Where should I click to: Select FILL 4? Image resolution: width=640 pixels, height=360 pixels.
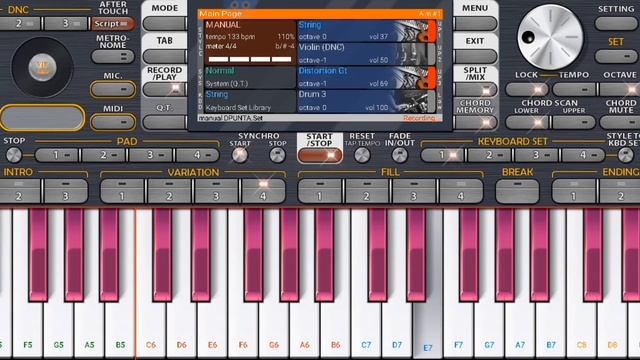coord(461,191)
